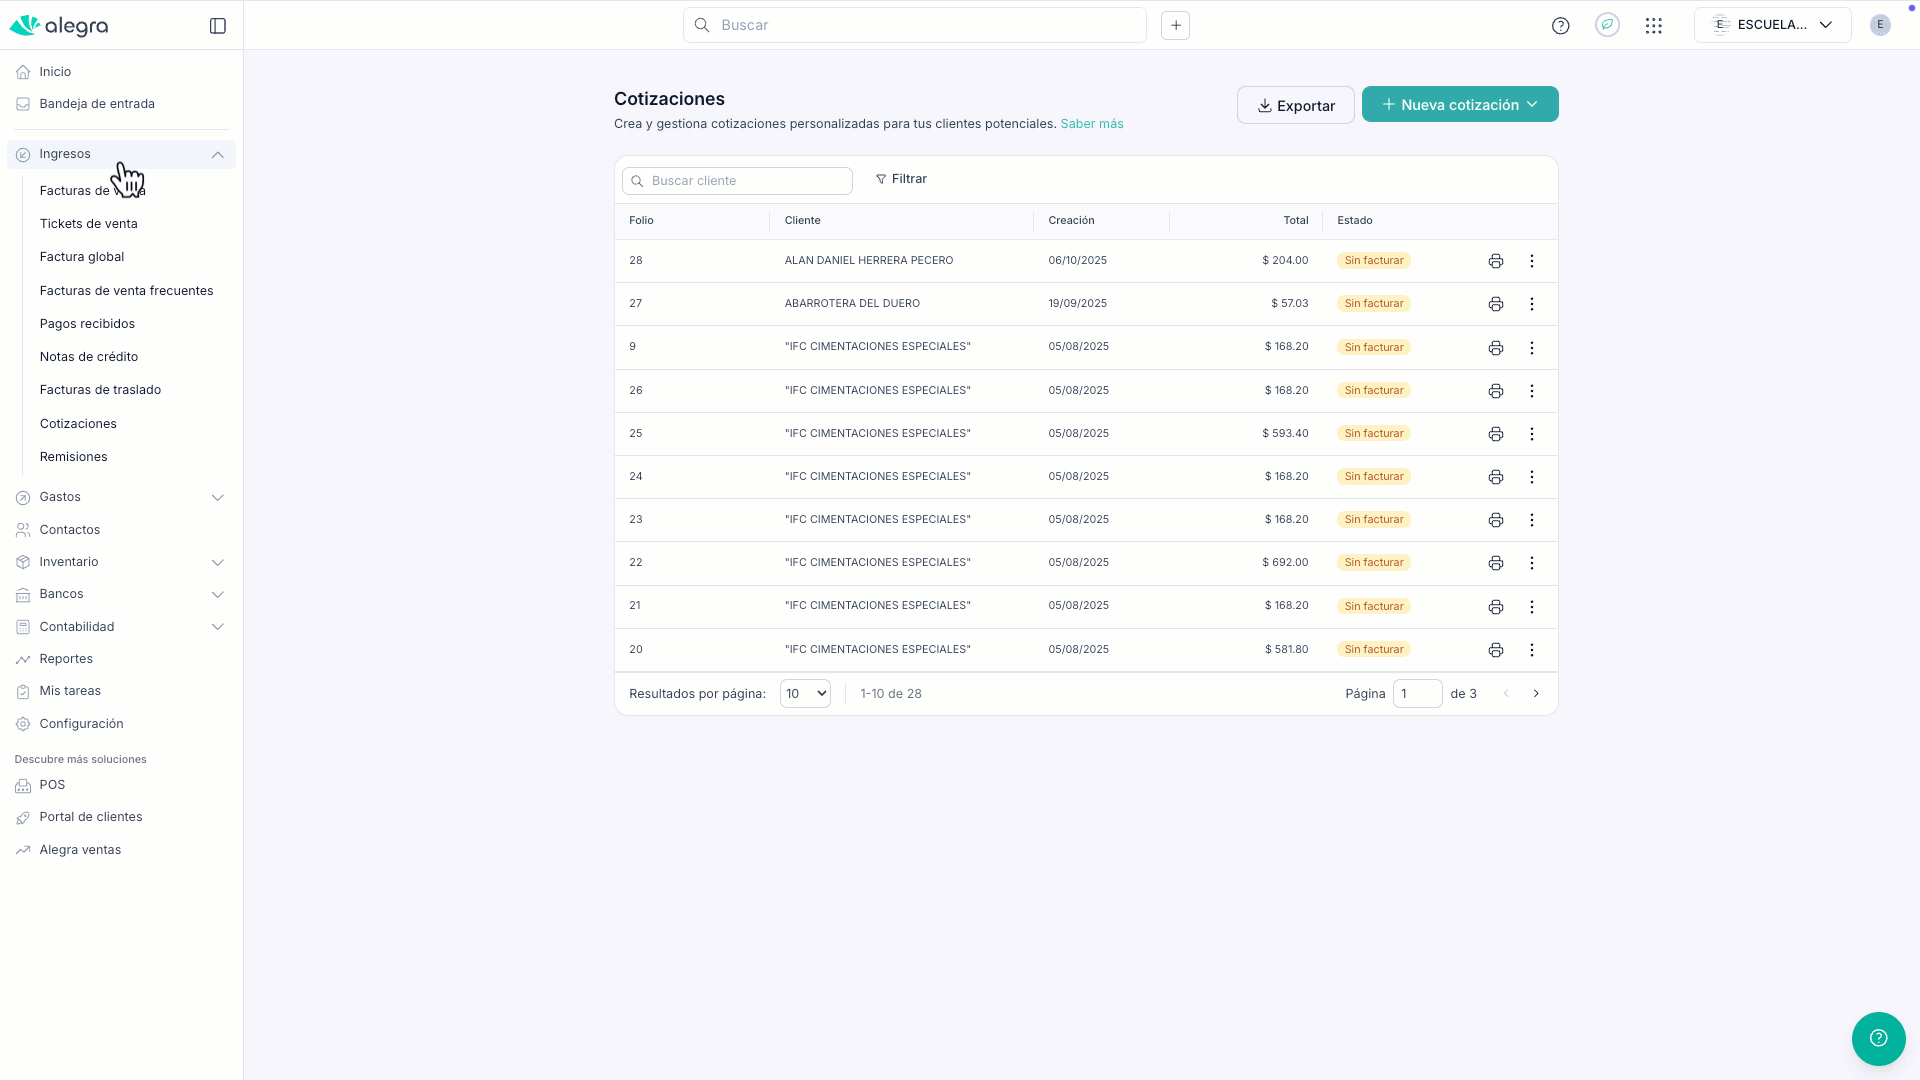Image resolution: width=1920 pixels, height=1080 pixels.
Task: Open three-dot menu for folio 20
Action: click(x=1531, y=650)
